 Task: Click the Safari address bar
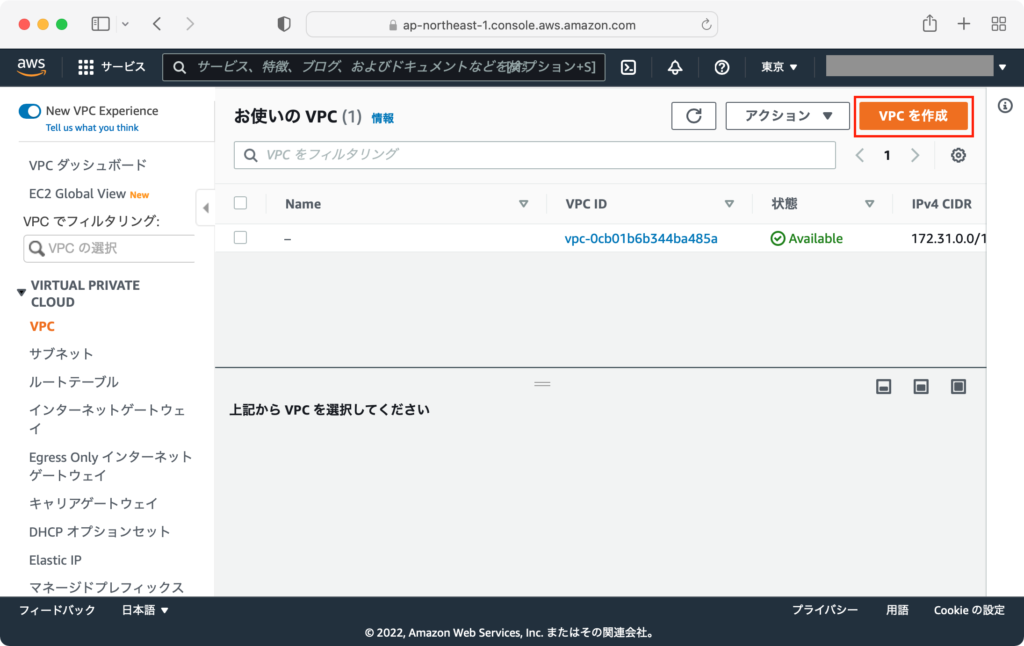(512, 25)
